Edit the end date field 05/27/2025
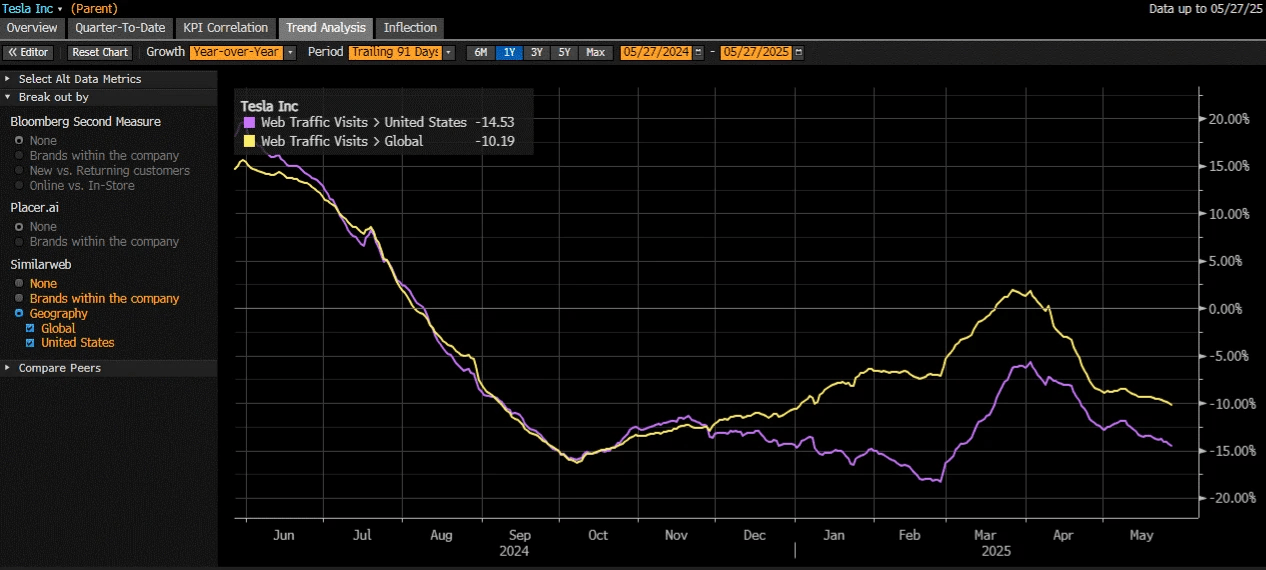This screenshot has width=1266, height=570. pos(756,52)
